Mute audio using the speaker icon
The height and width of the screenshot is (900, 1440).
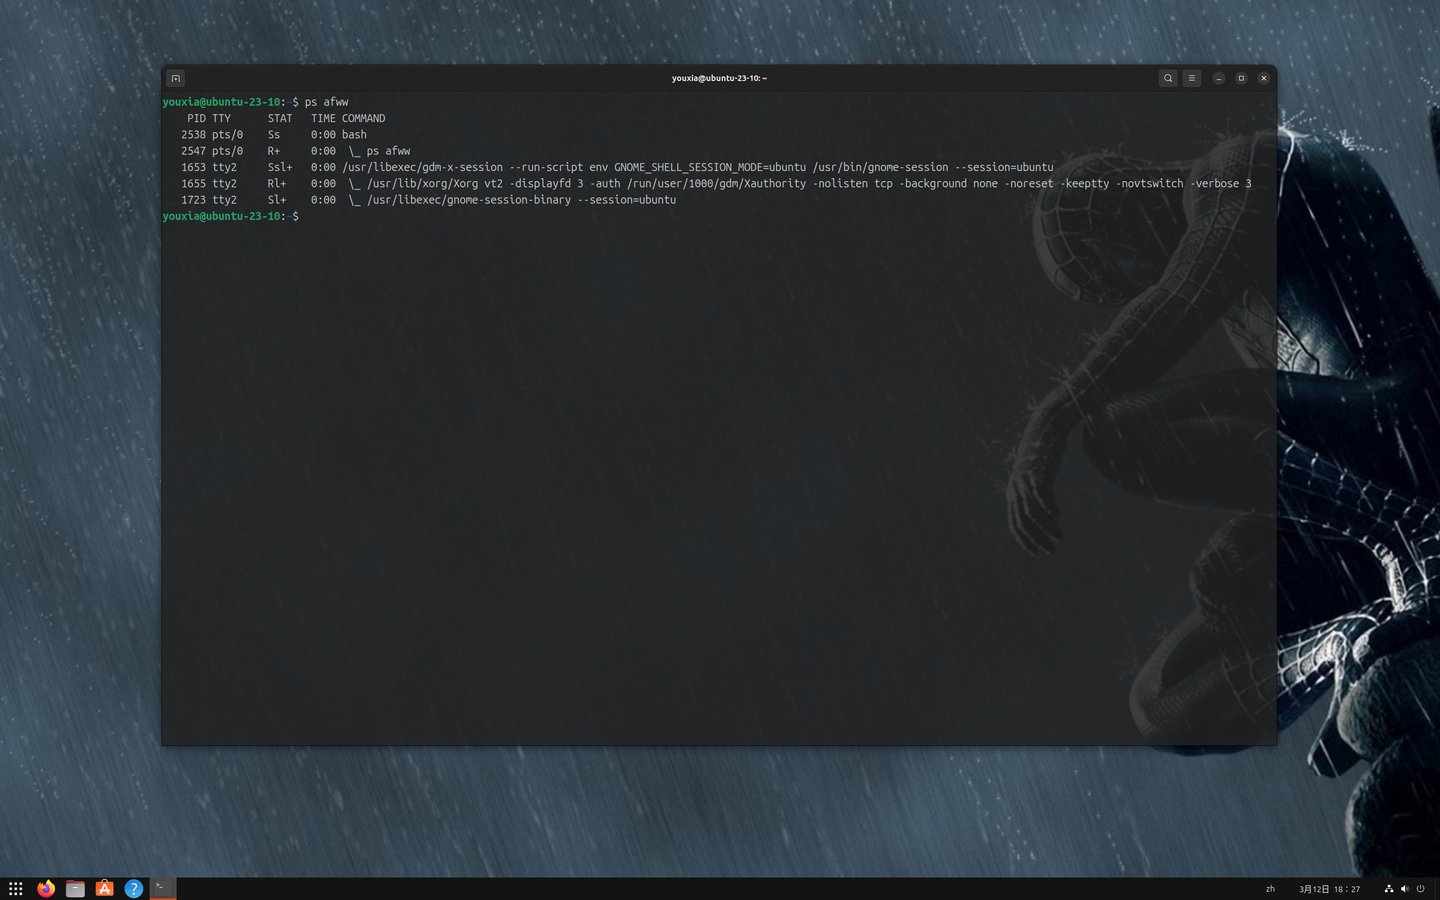pos(1404,888)
